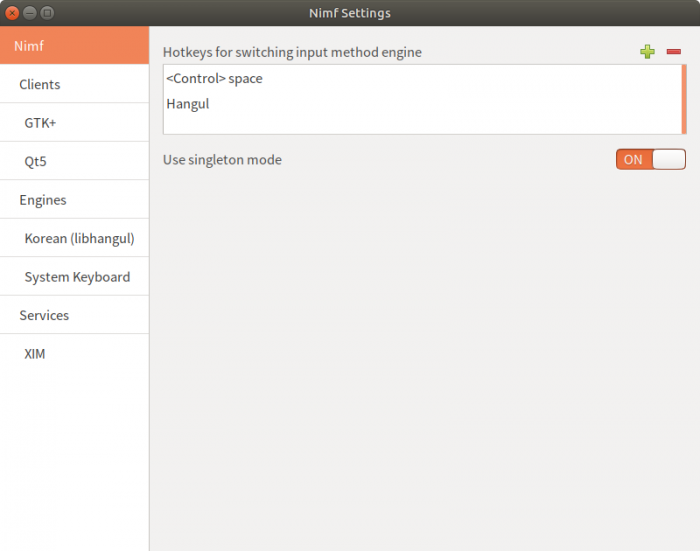This screenshot has height=551, width=700.
Task: Open Qt5 client settings
Action: click(36, 161)
